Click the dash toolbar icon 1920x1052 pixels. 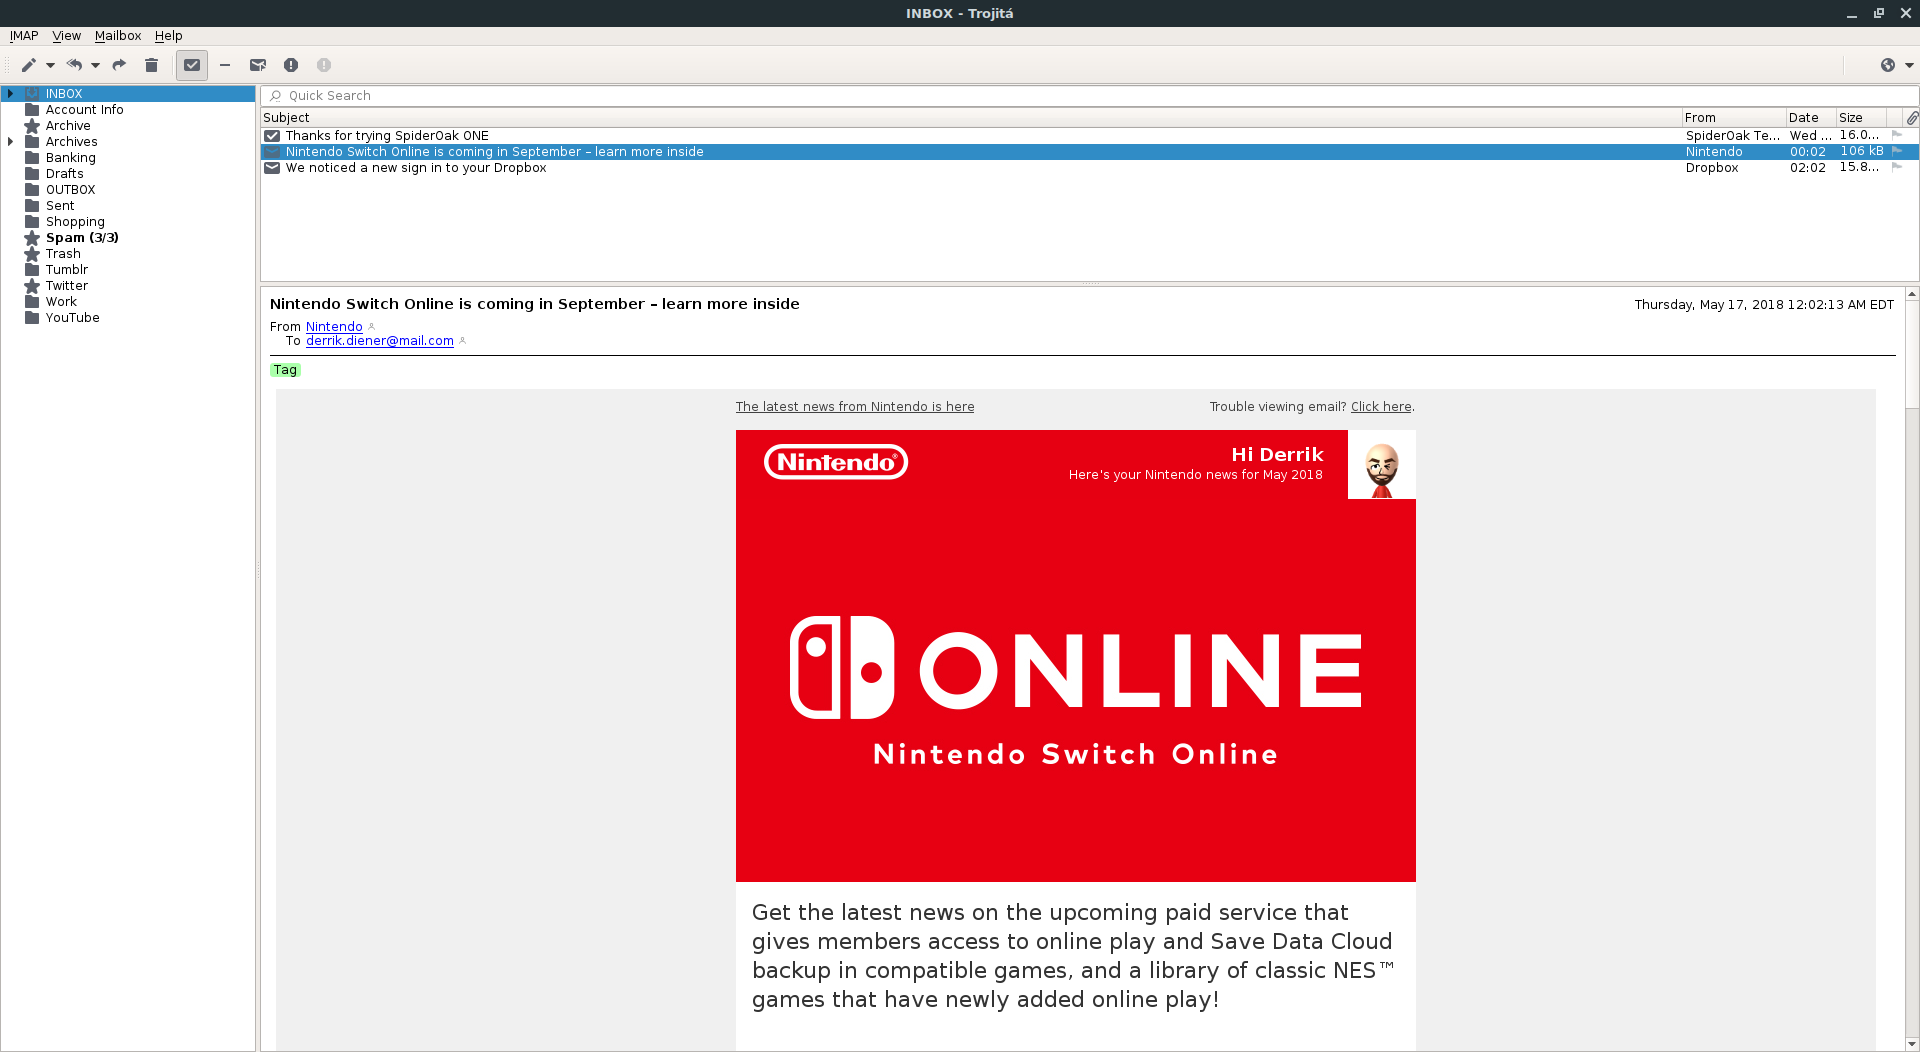click(x=225, y=65)
